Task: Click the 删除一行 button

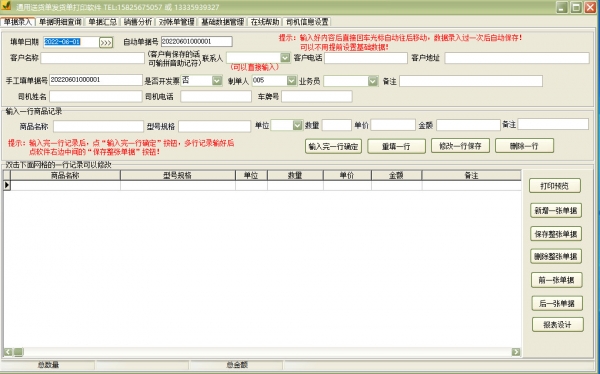Action: tap(524, 146)
